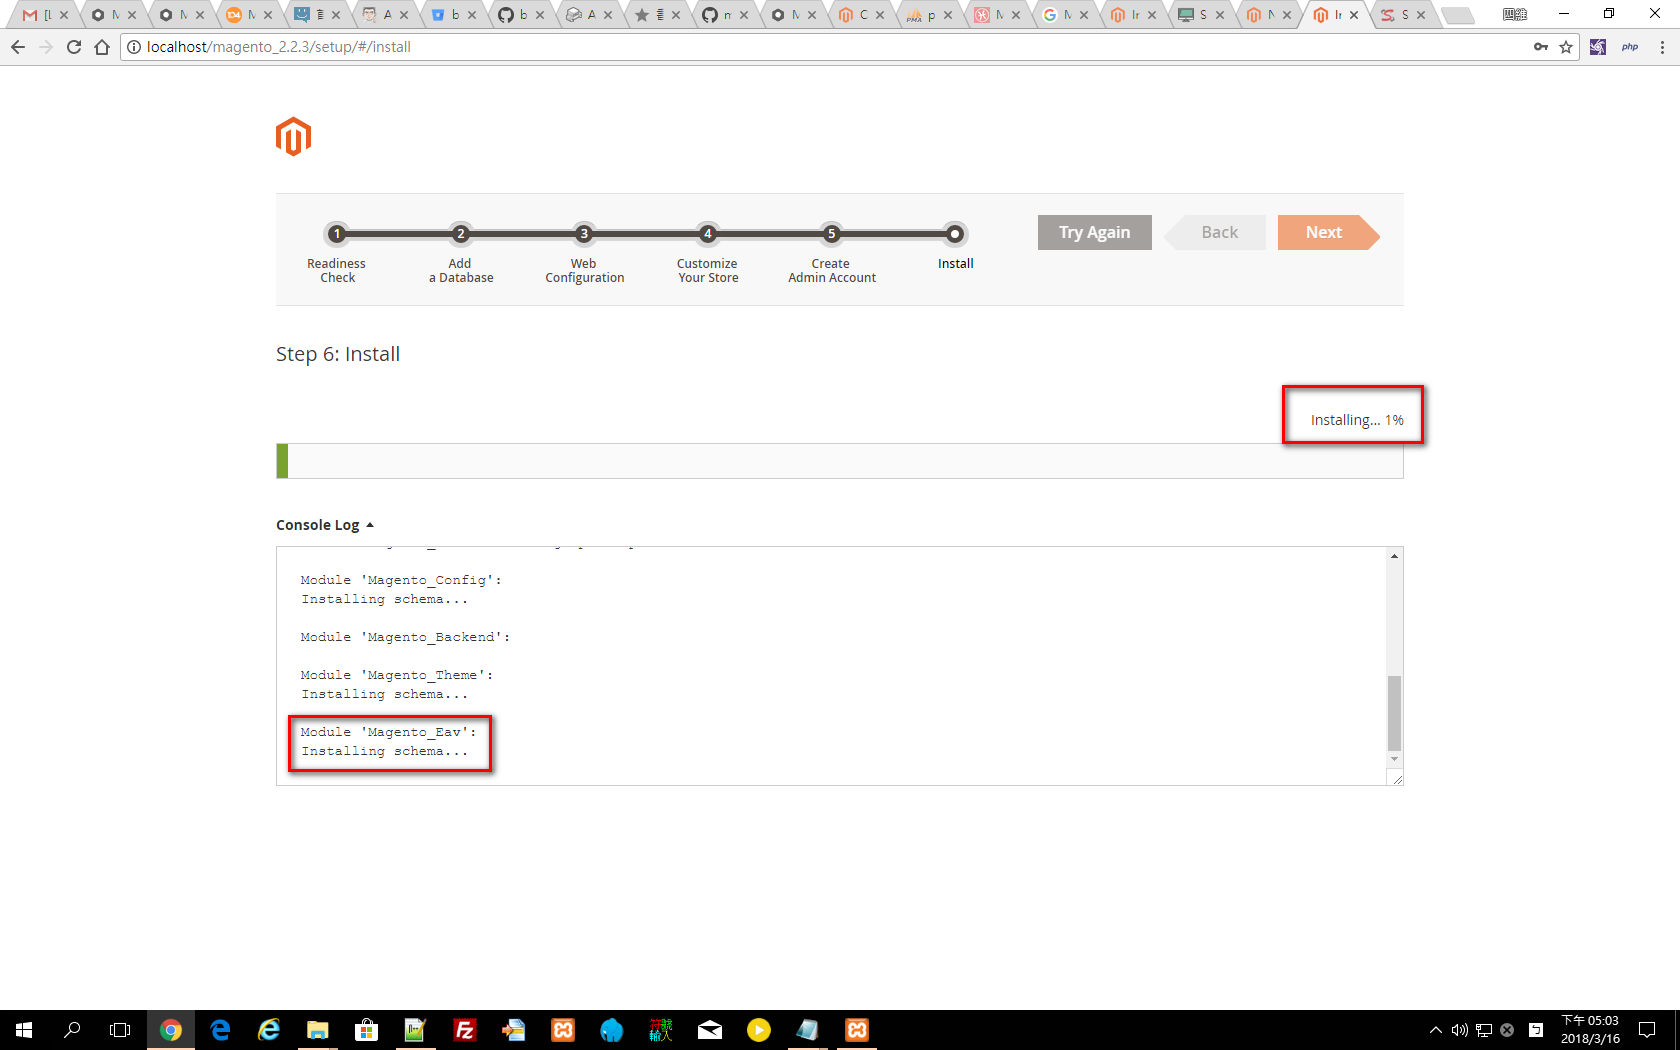Click the installation progress bar

coord(839,461)
